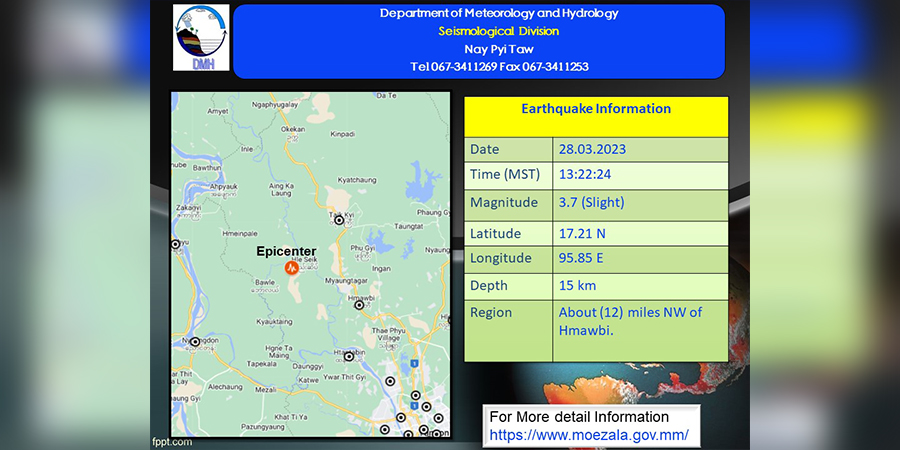Click the Ywar Thit Gyi label on map
The width and height of the screenshot is (900, 450).
344,377
